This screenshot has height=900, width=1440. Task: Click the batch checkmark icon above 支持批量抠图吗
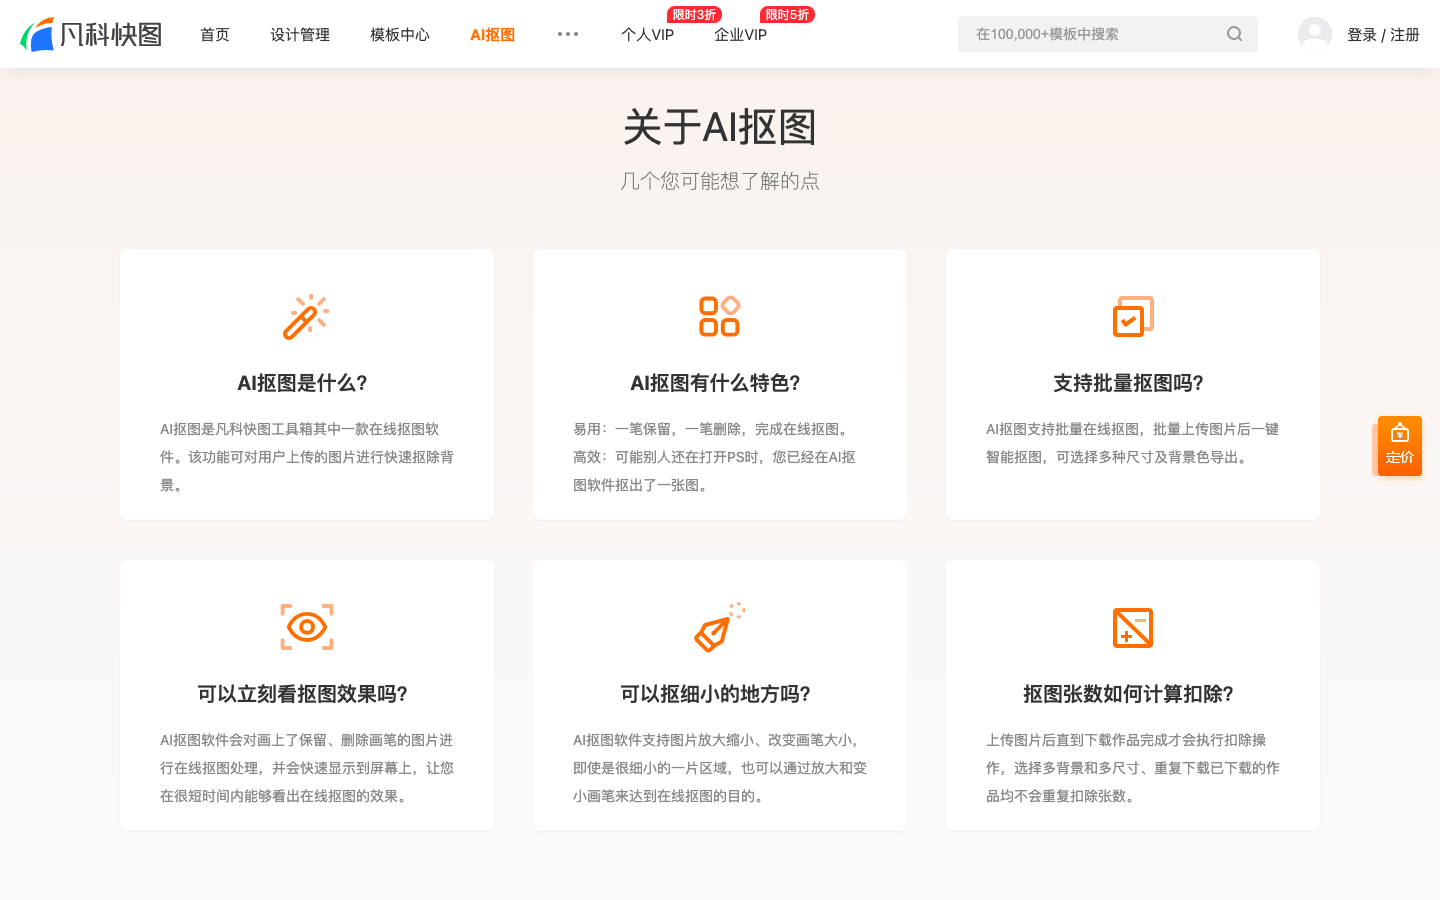click(1132, 315)
